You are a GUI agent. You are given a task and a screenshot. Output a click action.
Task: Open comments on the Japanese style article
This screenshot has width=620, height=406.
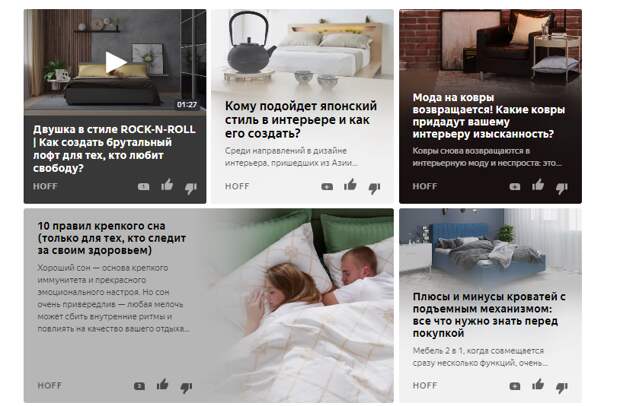pos(327,187)
